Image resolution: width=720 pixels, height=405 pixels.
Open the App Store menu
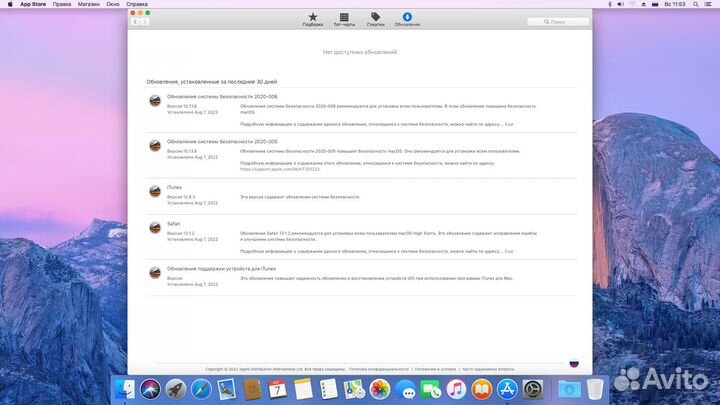pyautogui.click(x=33, y=4)
